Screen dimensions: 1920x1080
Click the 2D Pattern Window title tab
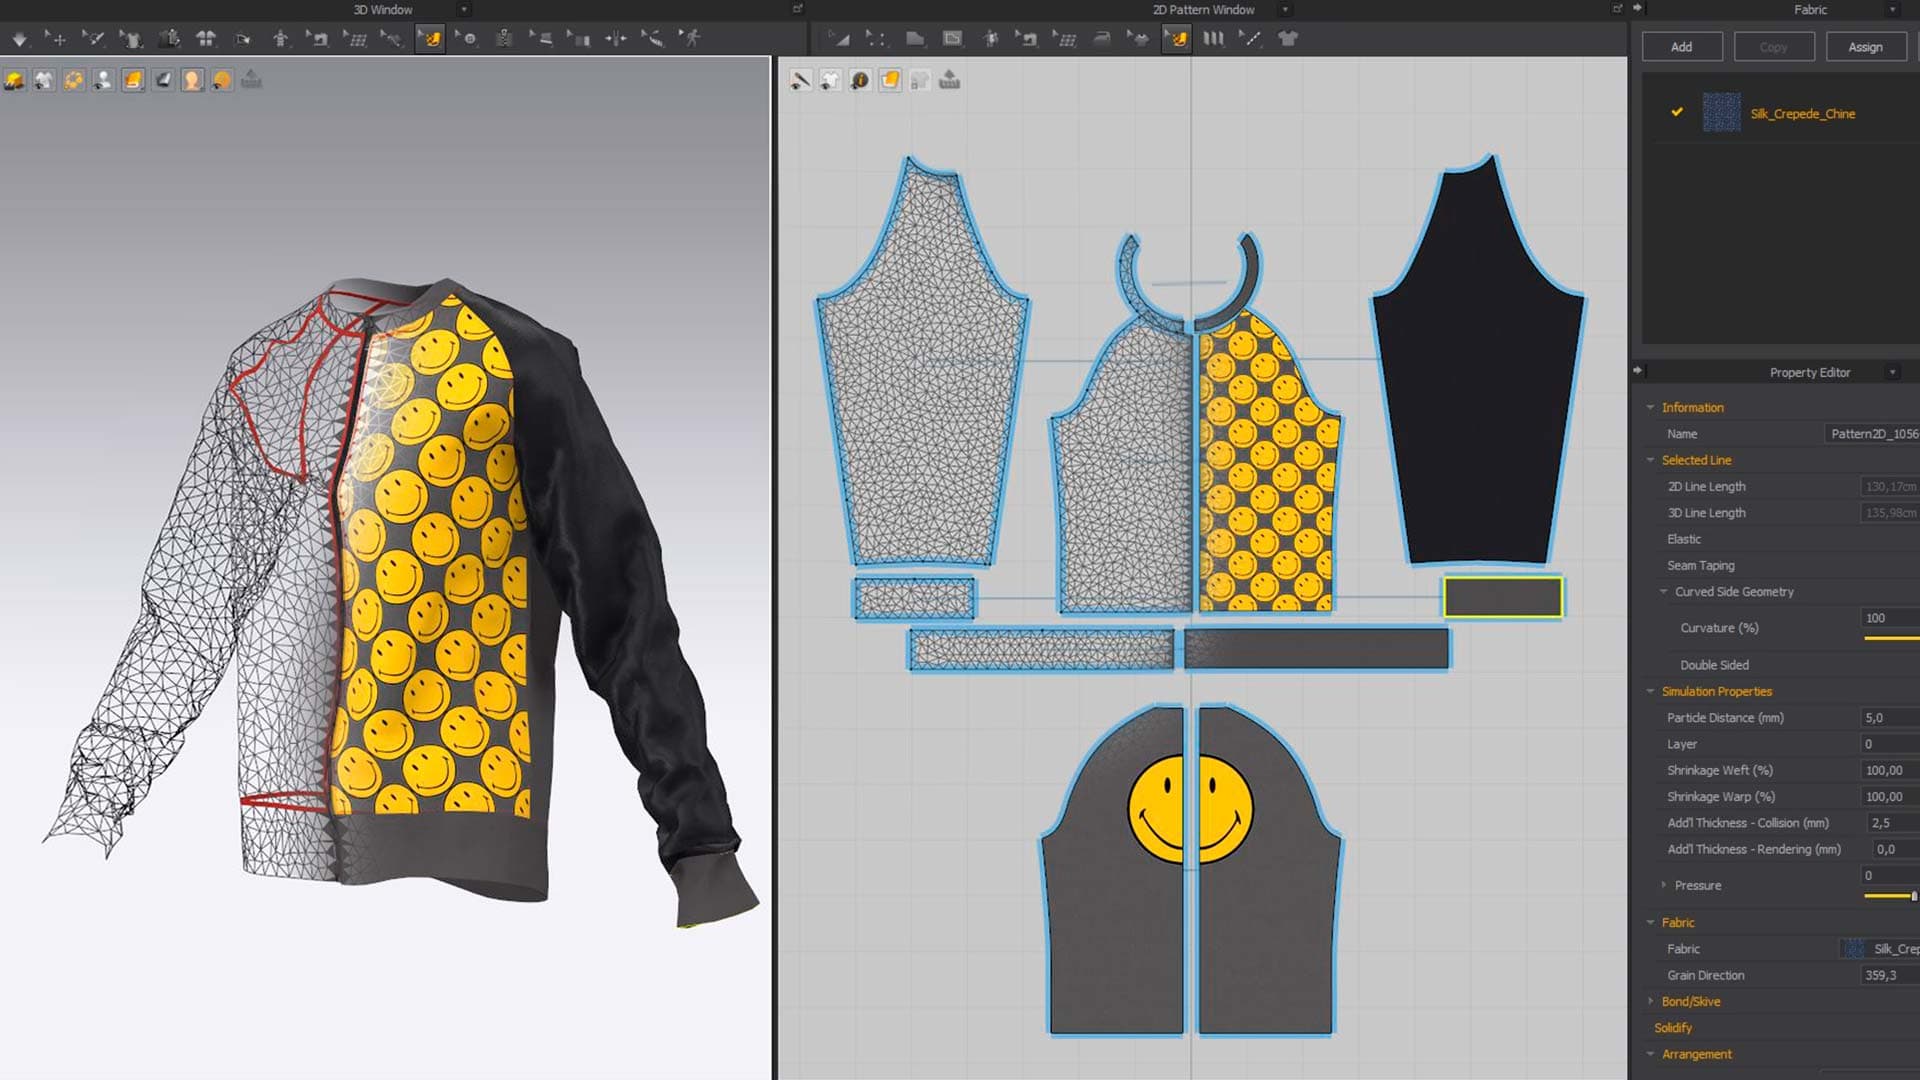coord(1203,10)
